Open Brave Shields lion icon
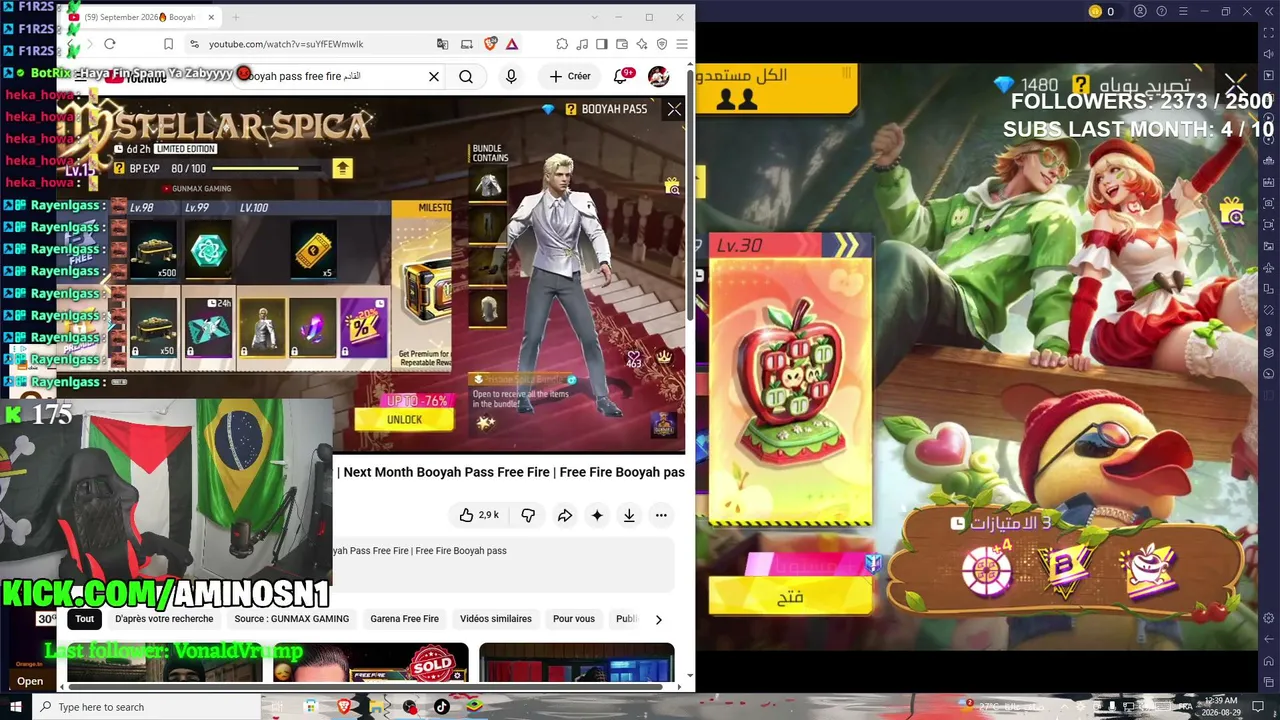 pos(490,44)
